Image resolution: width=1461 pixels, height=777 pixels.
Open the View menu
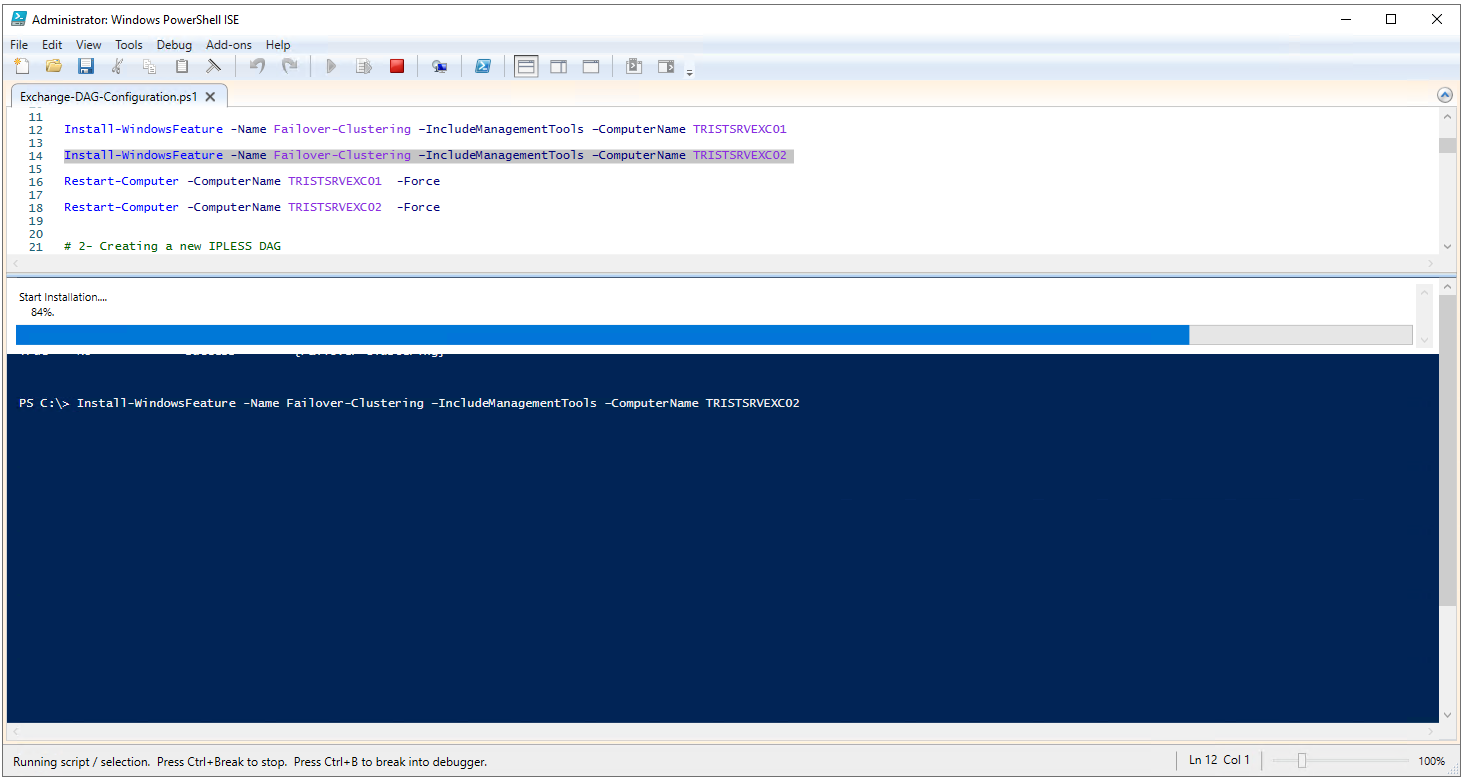(x=89, y=45)
